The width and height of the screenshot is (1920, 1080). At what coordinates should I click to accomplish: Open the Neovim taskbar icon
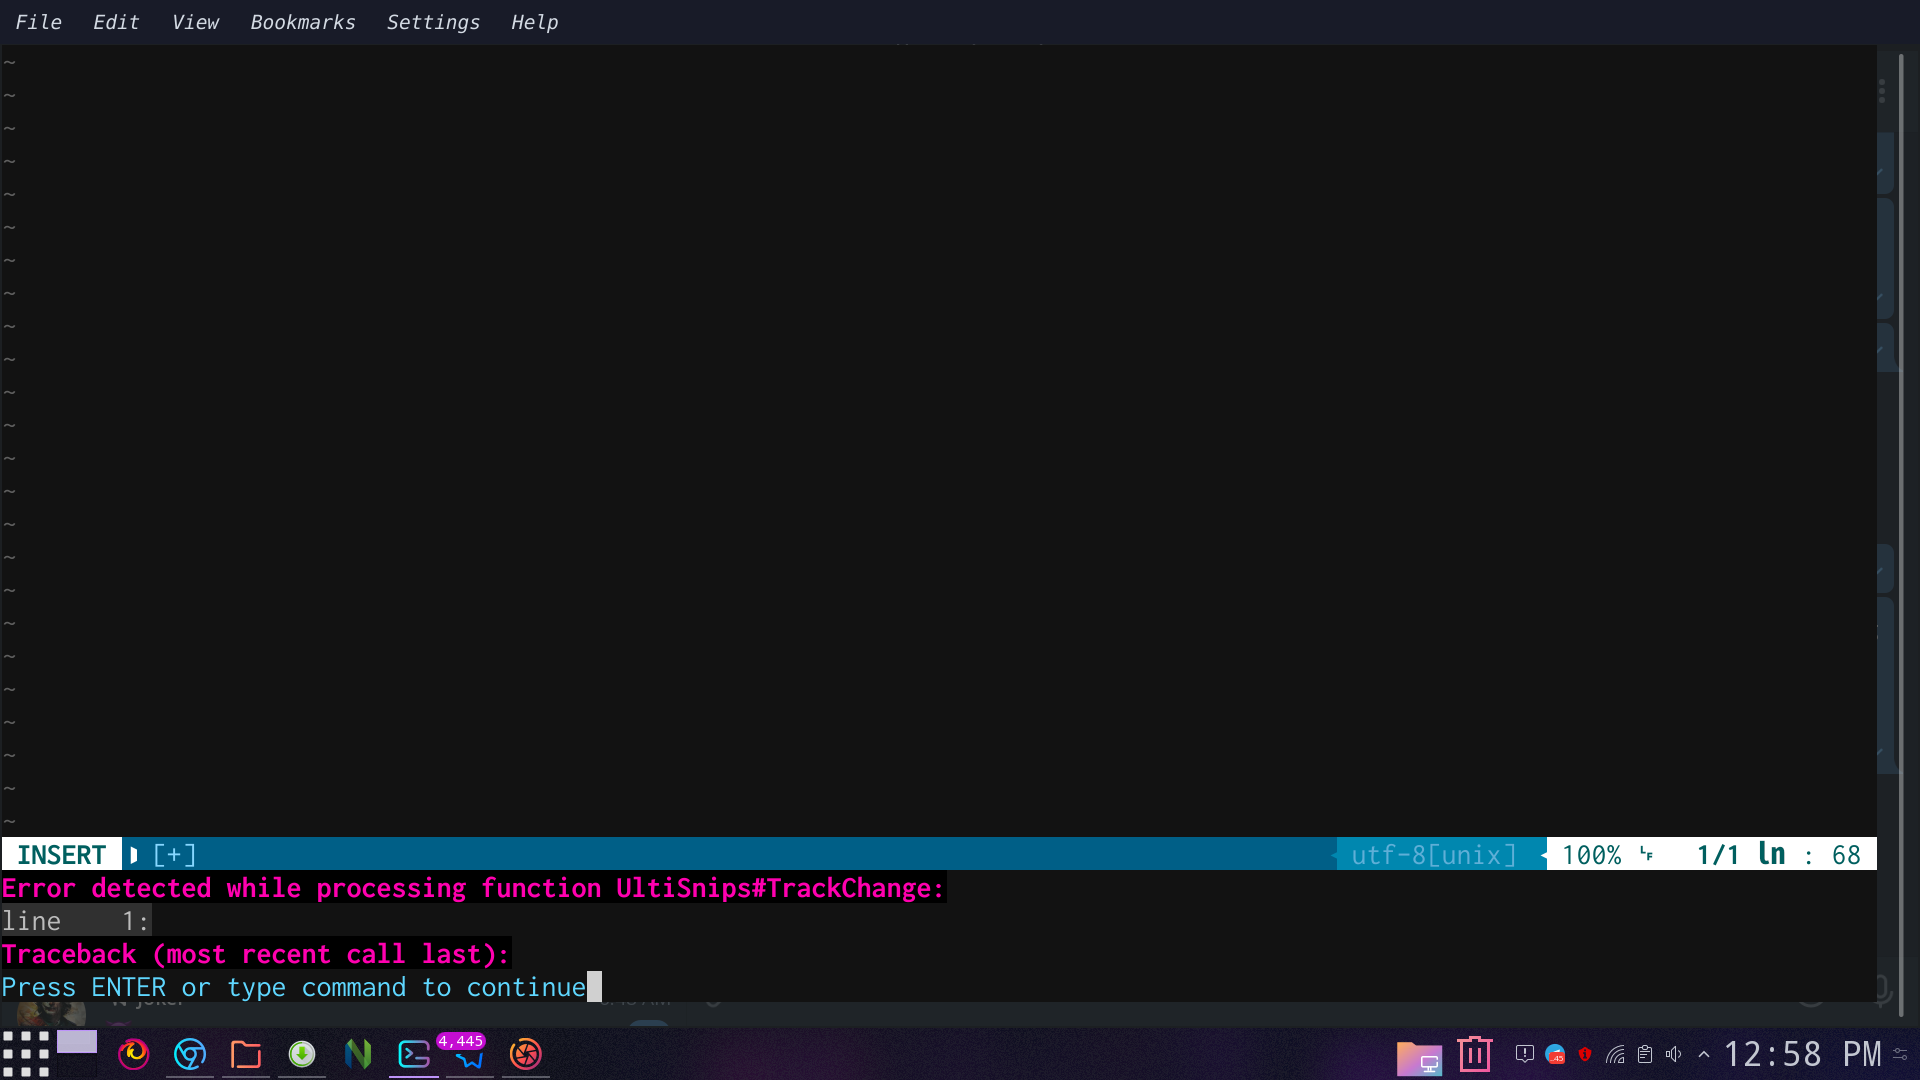[357, 1054]
